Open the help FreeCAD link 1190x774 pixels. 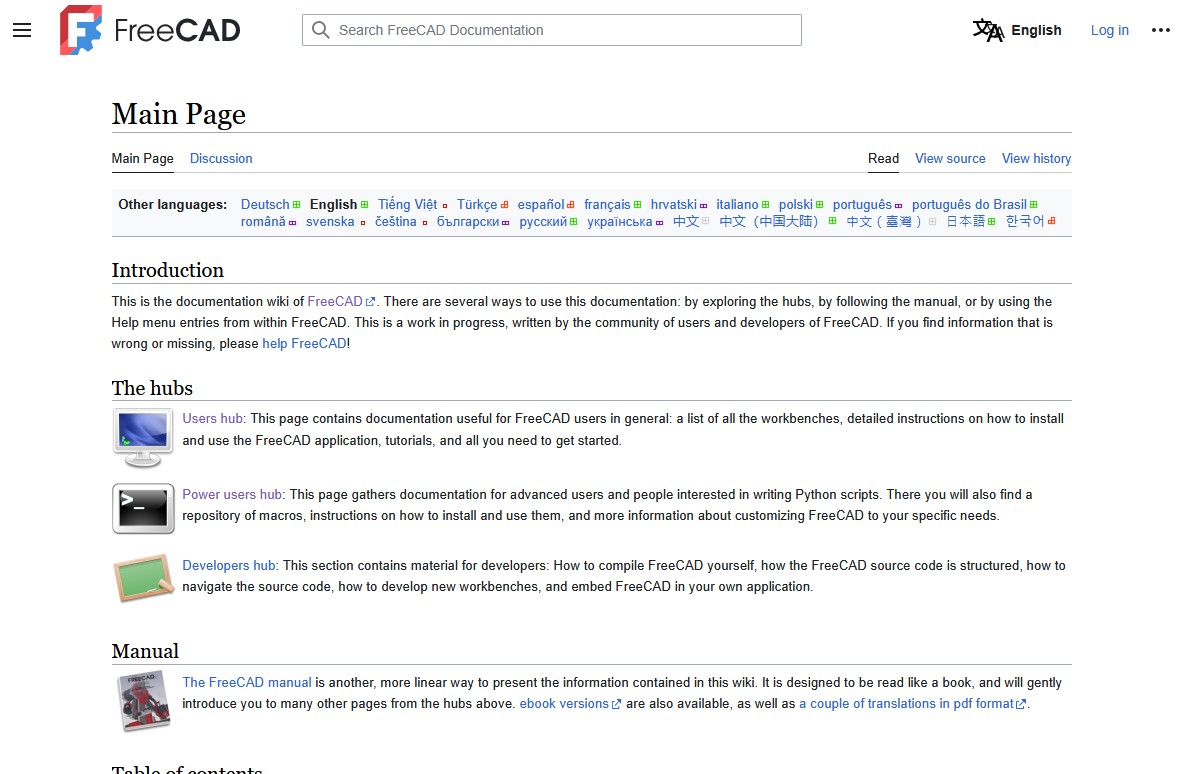click(x=304, y=343)
